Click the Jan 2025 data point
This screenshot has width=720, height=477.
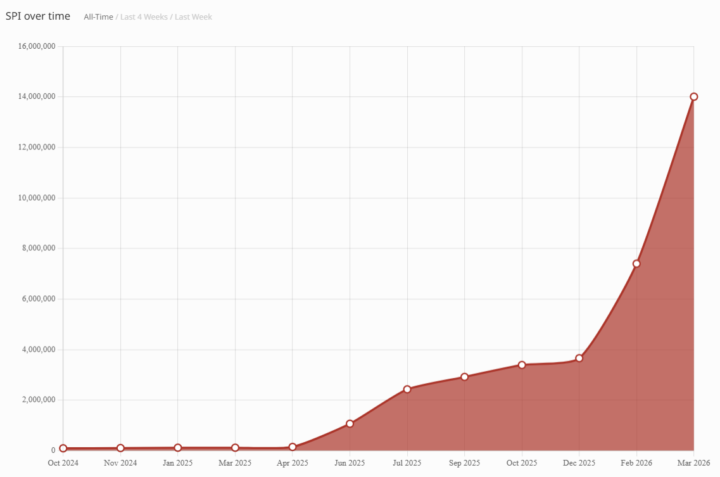coord(178,448)
